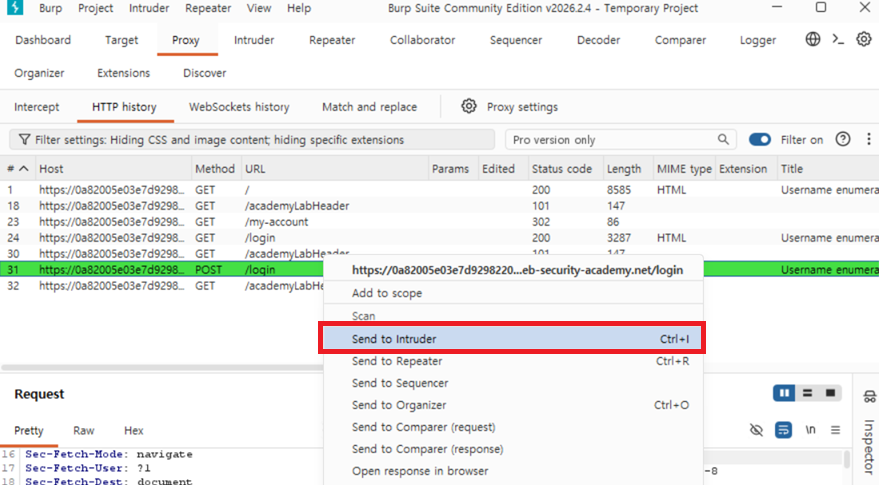879x485 pixels.
Task: Switch to the Intercept sub-tab
Action: (x=36, y=107)
